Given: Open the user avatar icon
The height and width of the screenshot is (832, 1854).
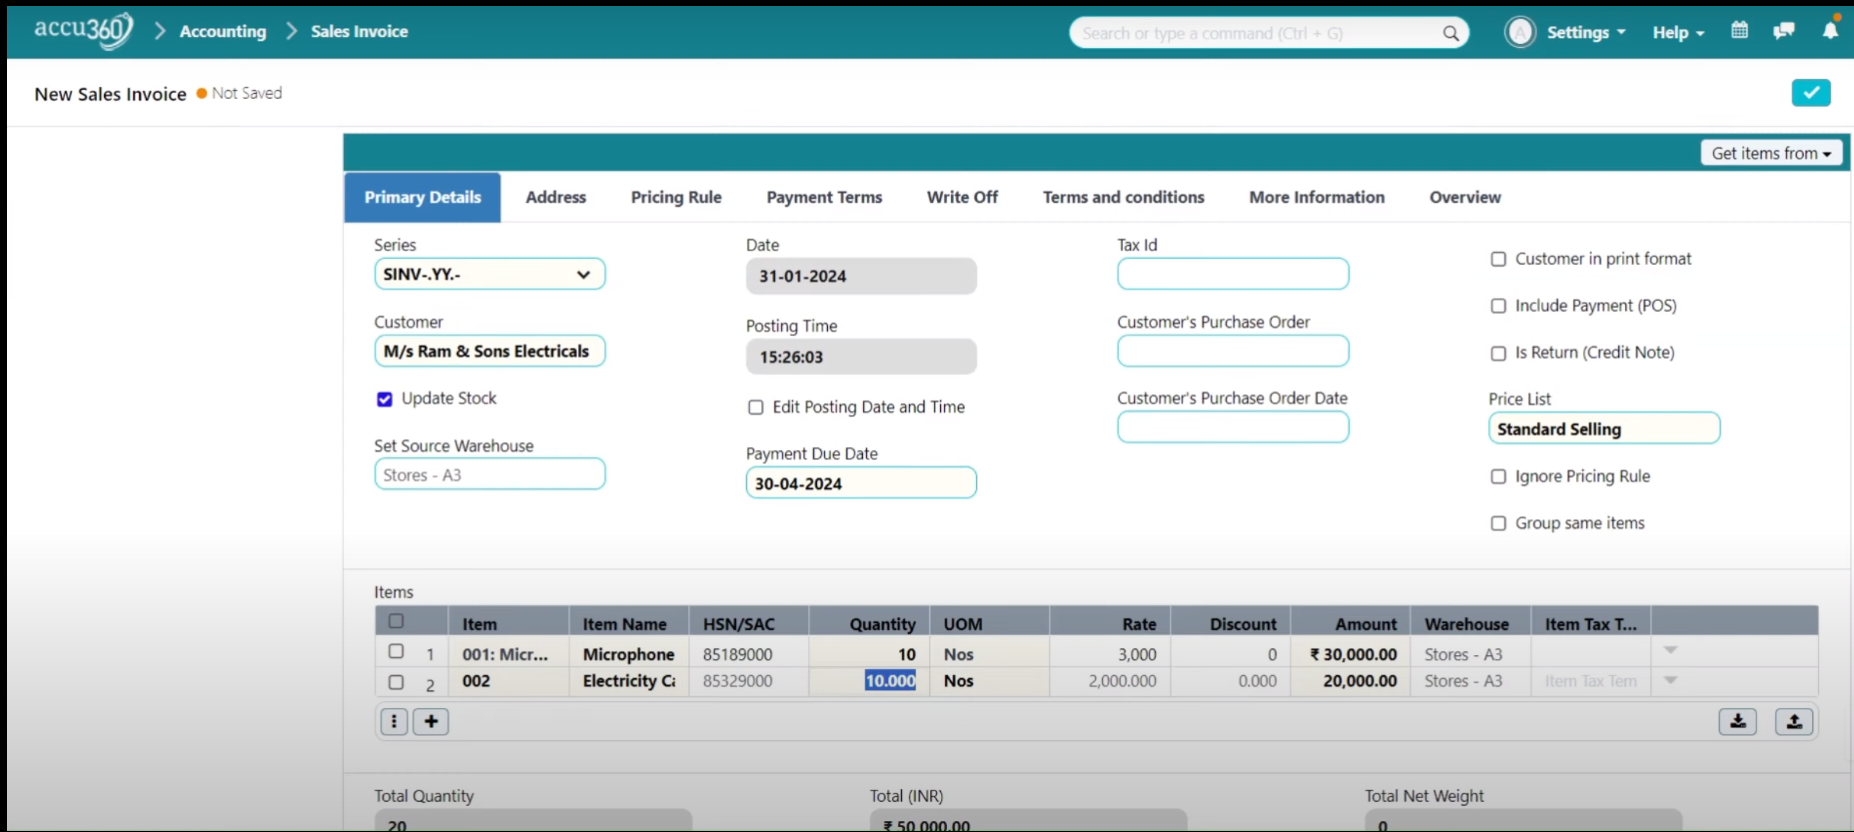Looking at the screenshot, I should click(1520, 32).
